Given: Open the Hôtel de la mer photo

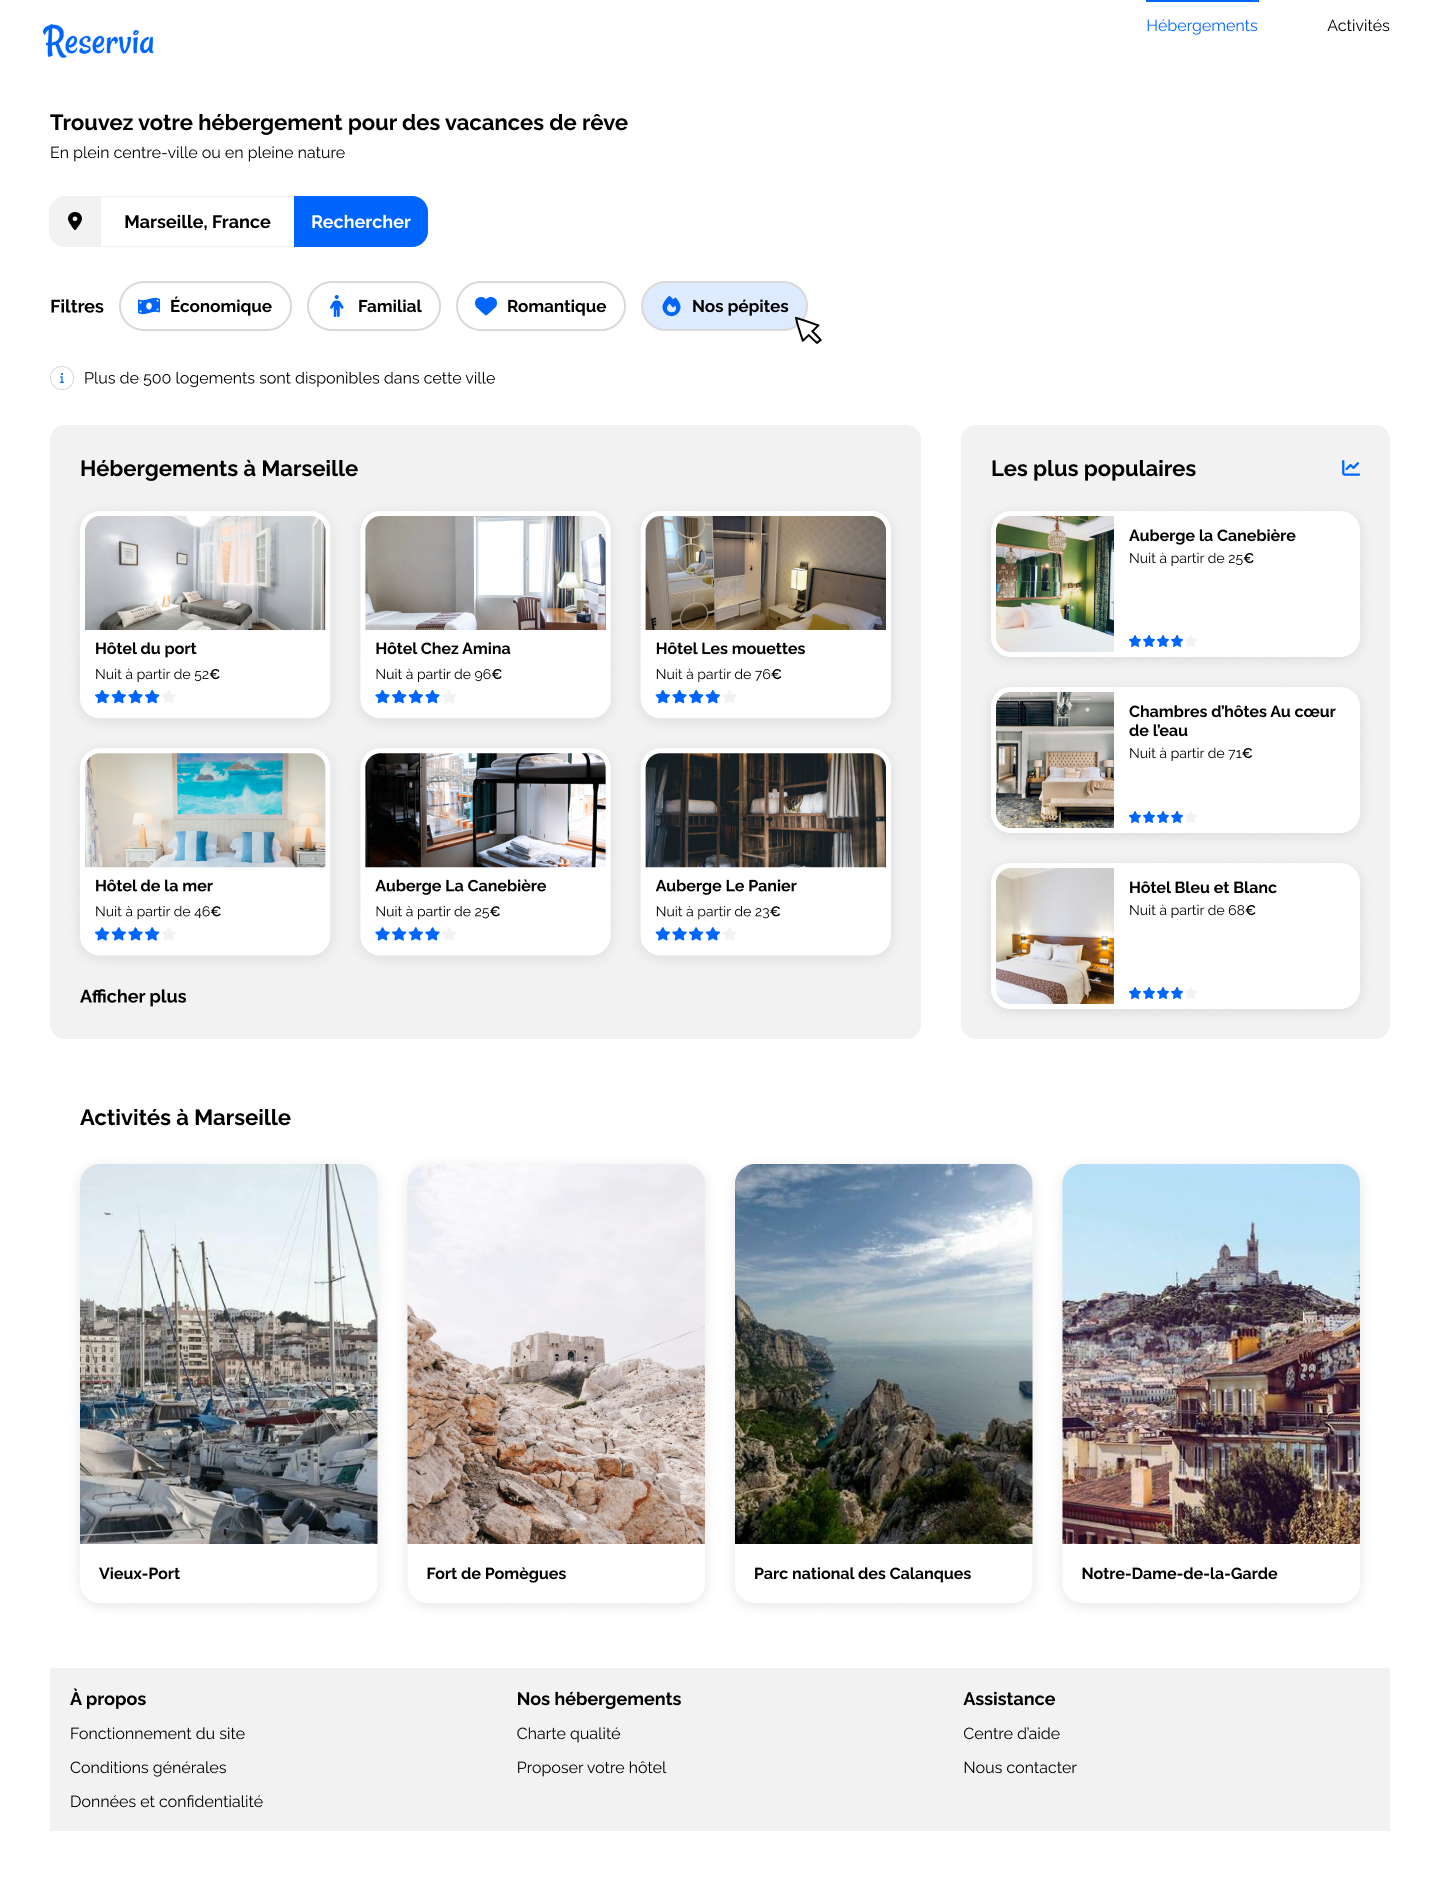Looking at the screenshot, I should (x=205, y=810).
